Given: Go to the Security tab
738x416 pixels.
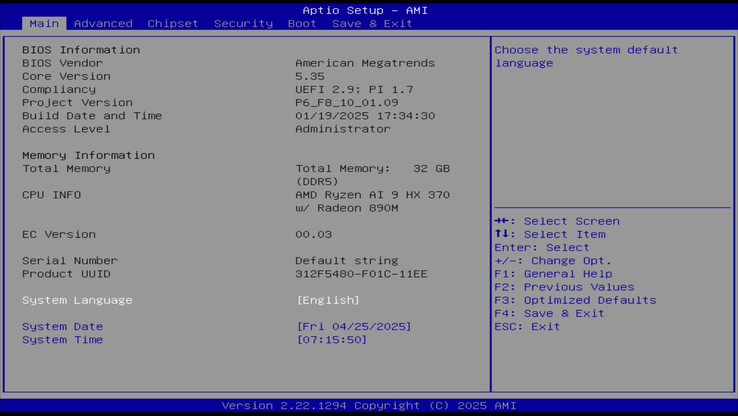Looking at the screenshot, I should pos(243,24).
